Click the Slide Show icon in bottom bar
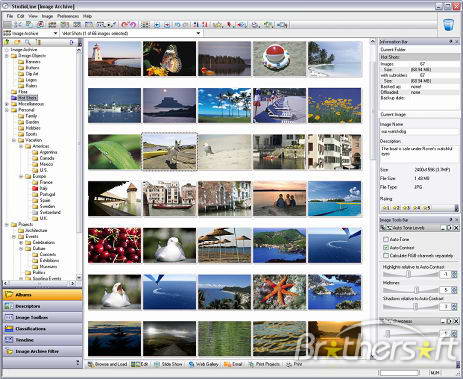 click(x=157, y=364)
